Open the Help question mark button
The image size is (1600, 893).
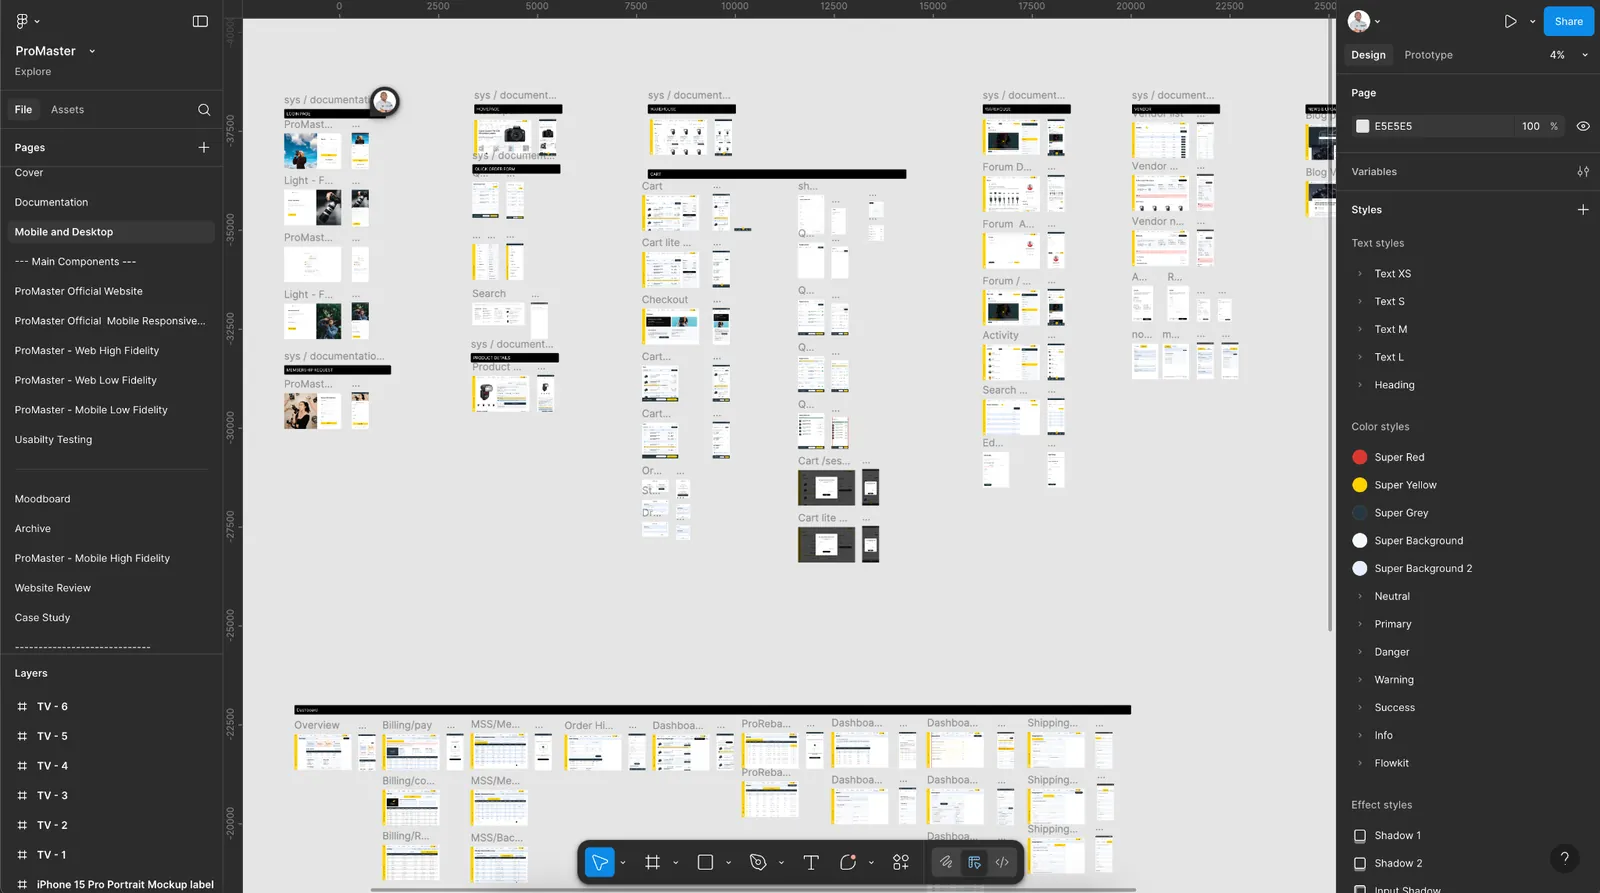[1565, 858]
